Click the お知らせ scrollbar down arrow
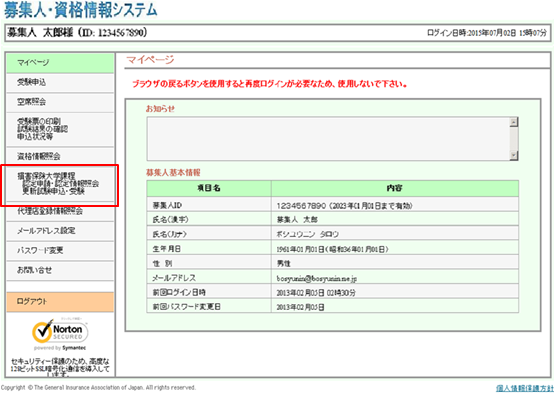Image resolution: width=554 pixels, height=393 pixels. point(514,155)
